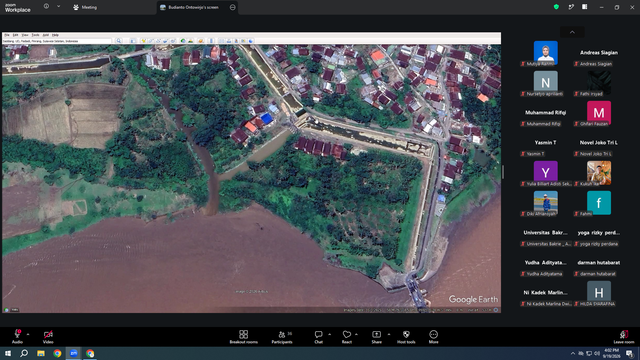Click the Muhammad Rifqi participant name
This screenshot has height=360, width=640.
[545, 113]
